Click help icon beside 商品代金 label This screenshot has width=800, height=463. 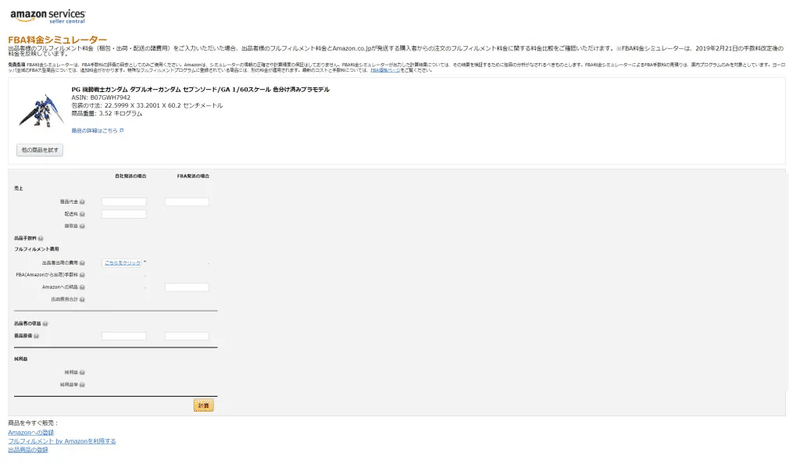coord(82,202)
